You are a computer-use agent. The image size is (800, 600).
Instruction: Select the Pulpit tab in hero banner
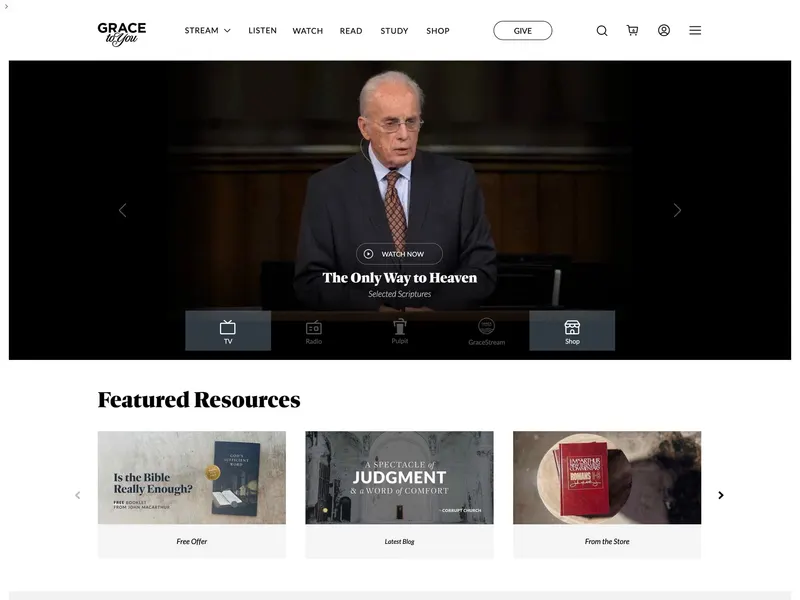pyautogui.click(x=400, y=331)
